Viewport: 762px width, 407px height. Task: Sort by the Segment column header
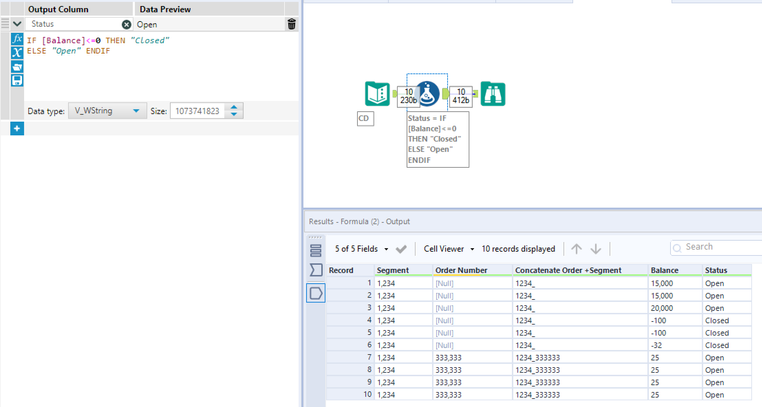403,271
